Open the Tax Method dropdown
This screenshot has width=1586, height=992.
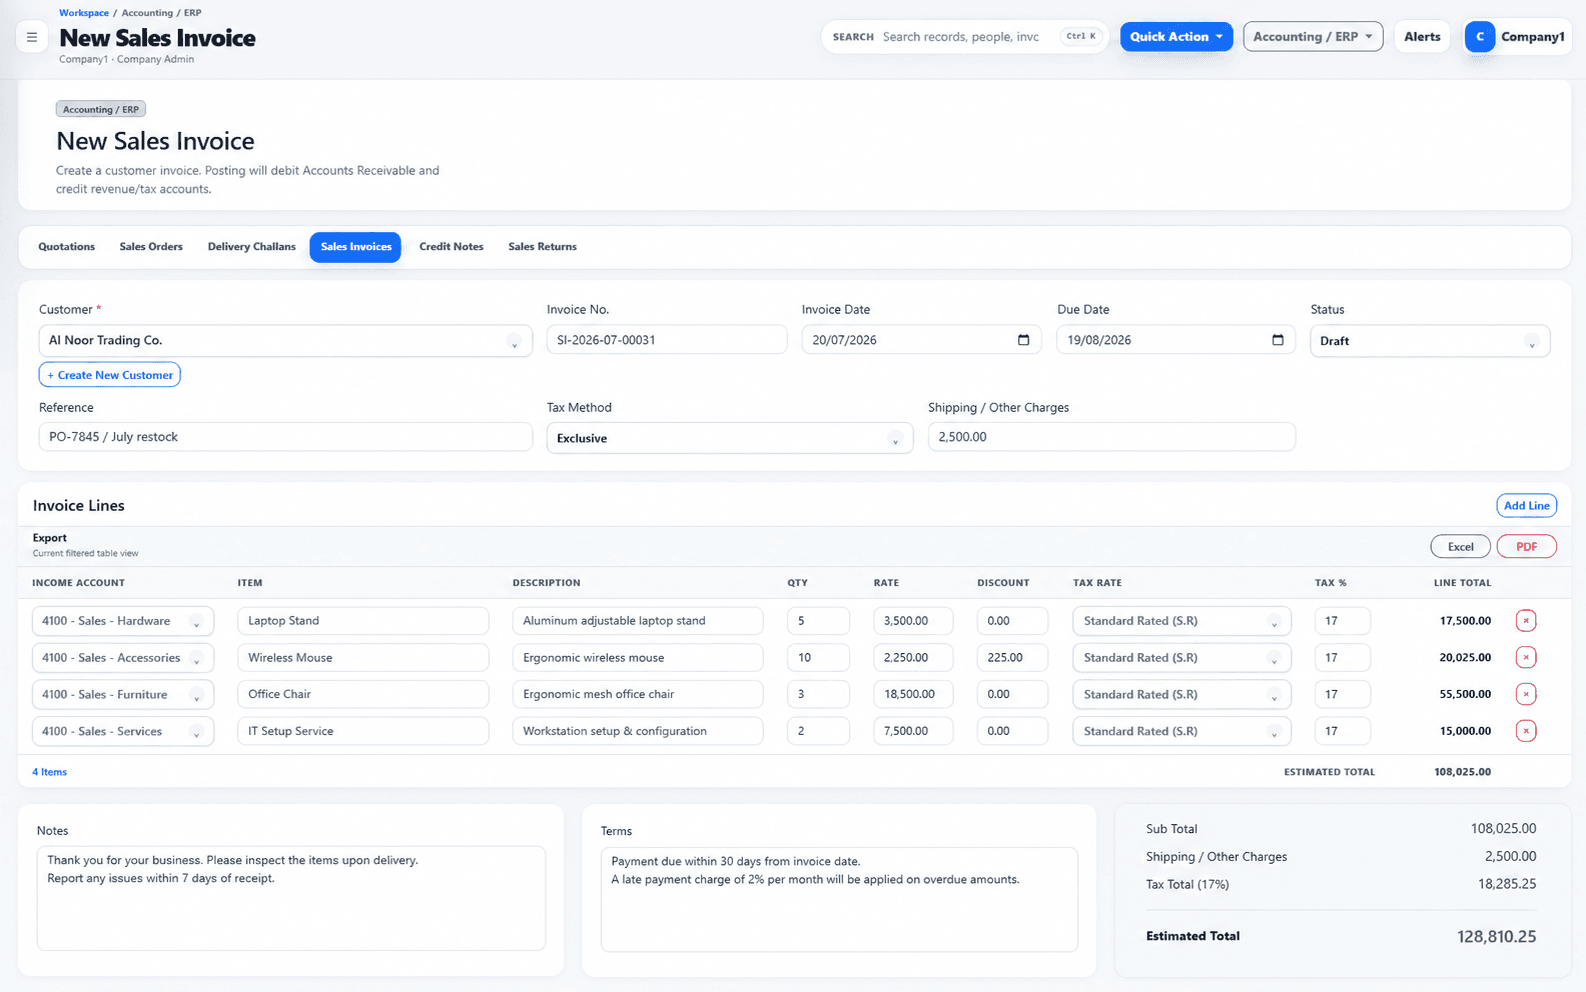(x=730, y=438)
